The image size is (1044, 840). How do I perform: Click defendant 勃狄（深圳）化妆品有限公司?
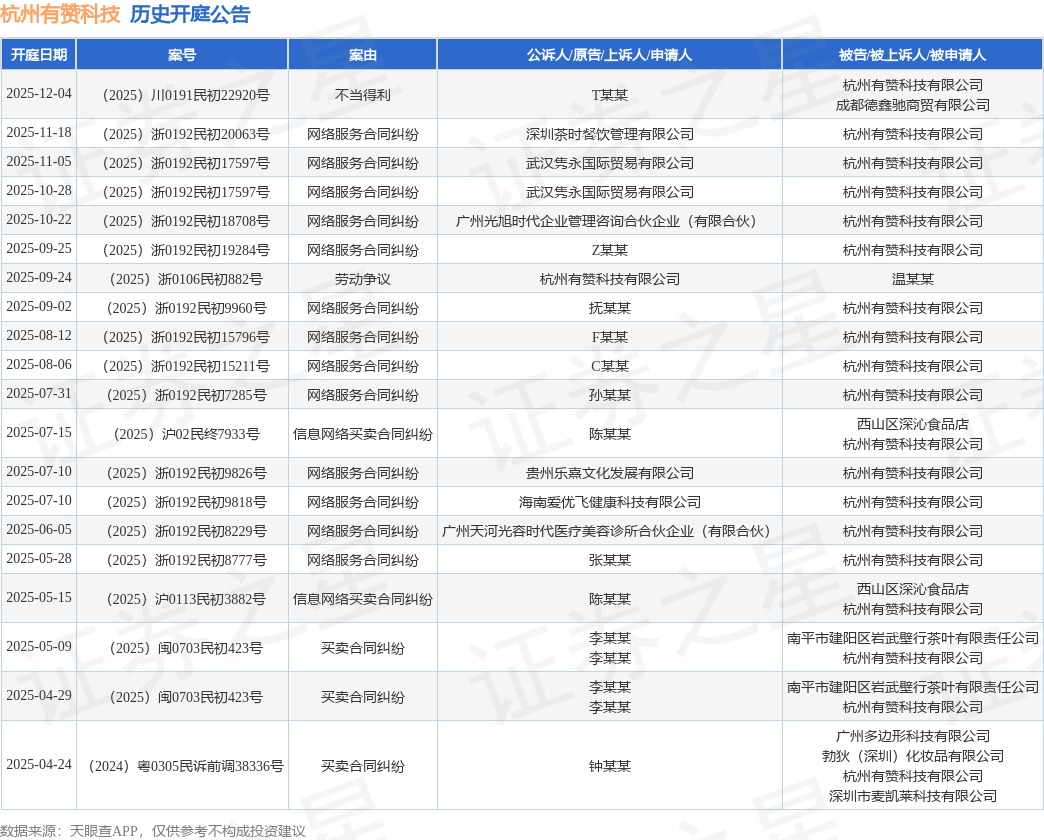pyautogui.click(x=912, y=756)
